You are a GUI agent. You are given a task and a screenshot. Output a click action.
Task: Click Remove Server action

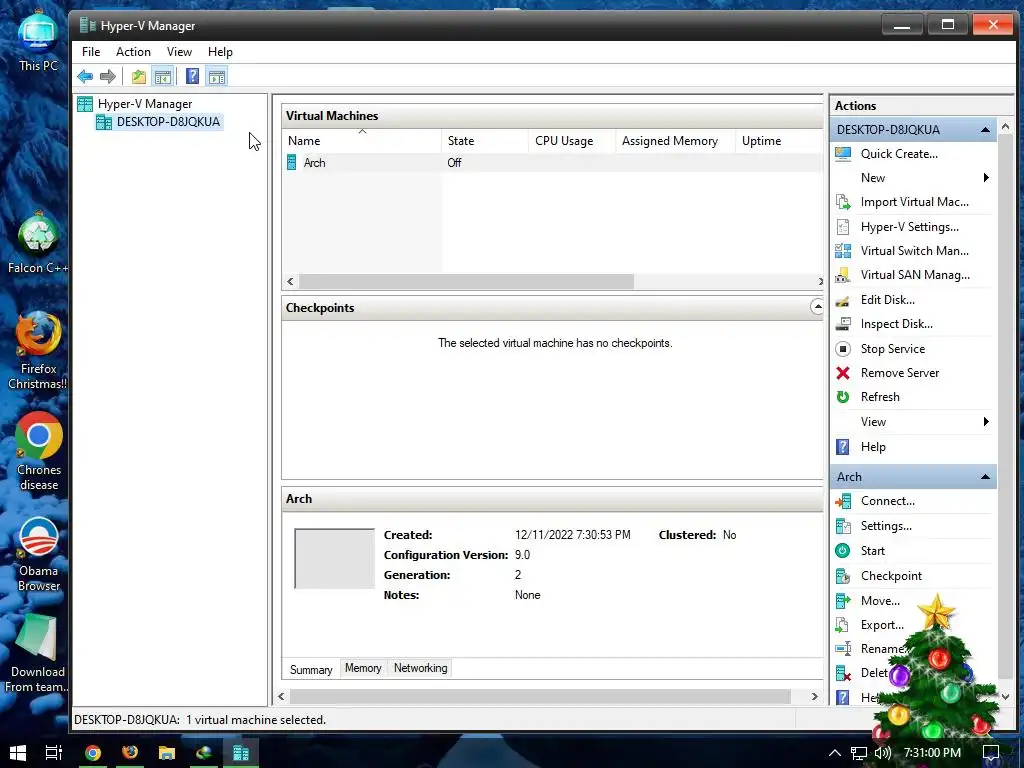pyautogui.click(x=899, y=373)
